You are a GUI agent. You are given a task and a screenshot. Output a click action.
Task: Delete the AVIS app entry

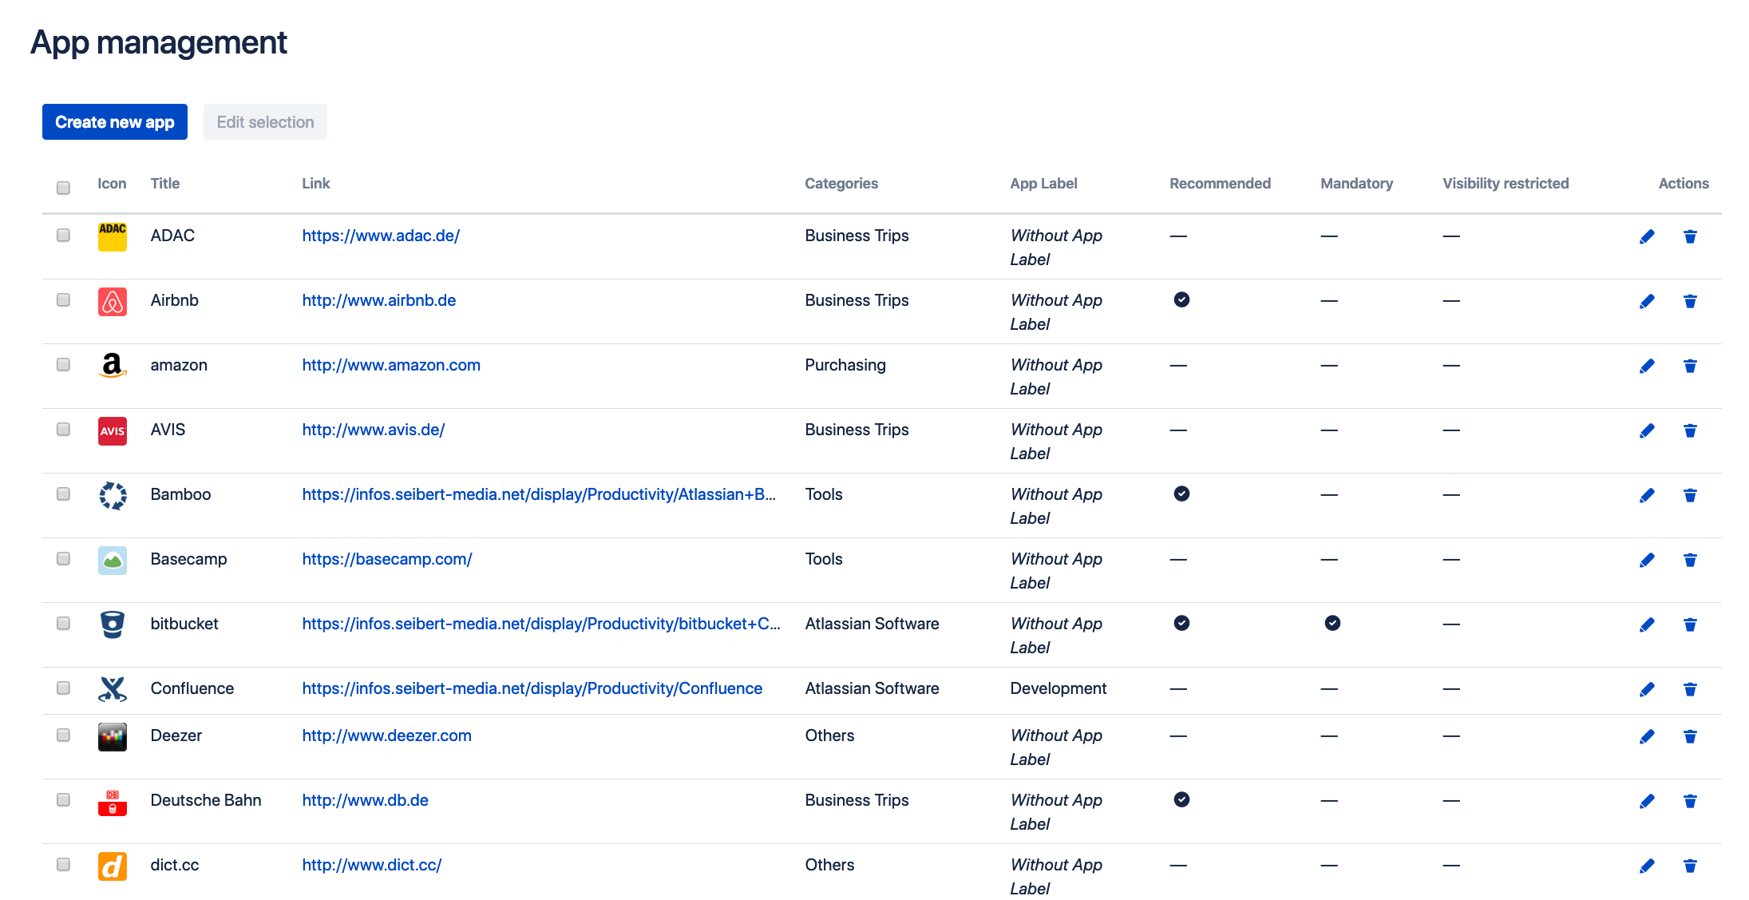pyautogui.click(x=1690, y=431)
